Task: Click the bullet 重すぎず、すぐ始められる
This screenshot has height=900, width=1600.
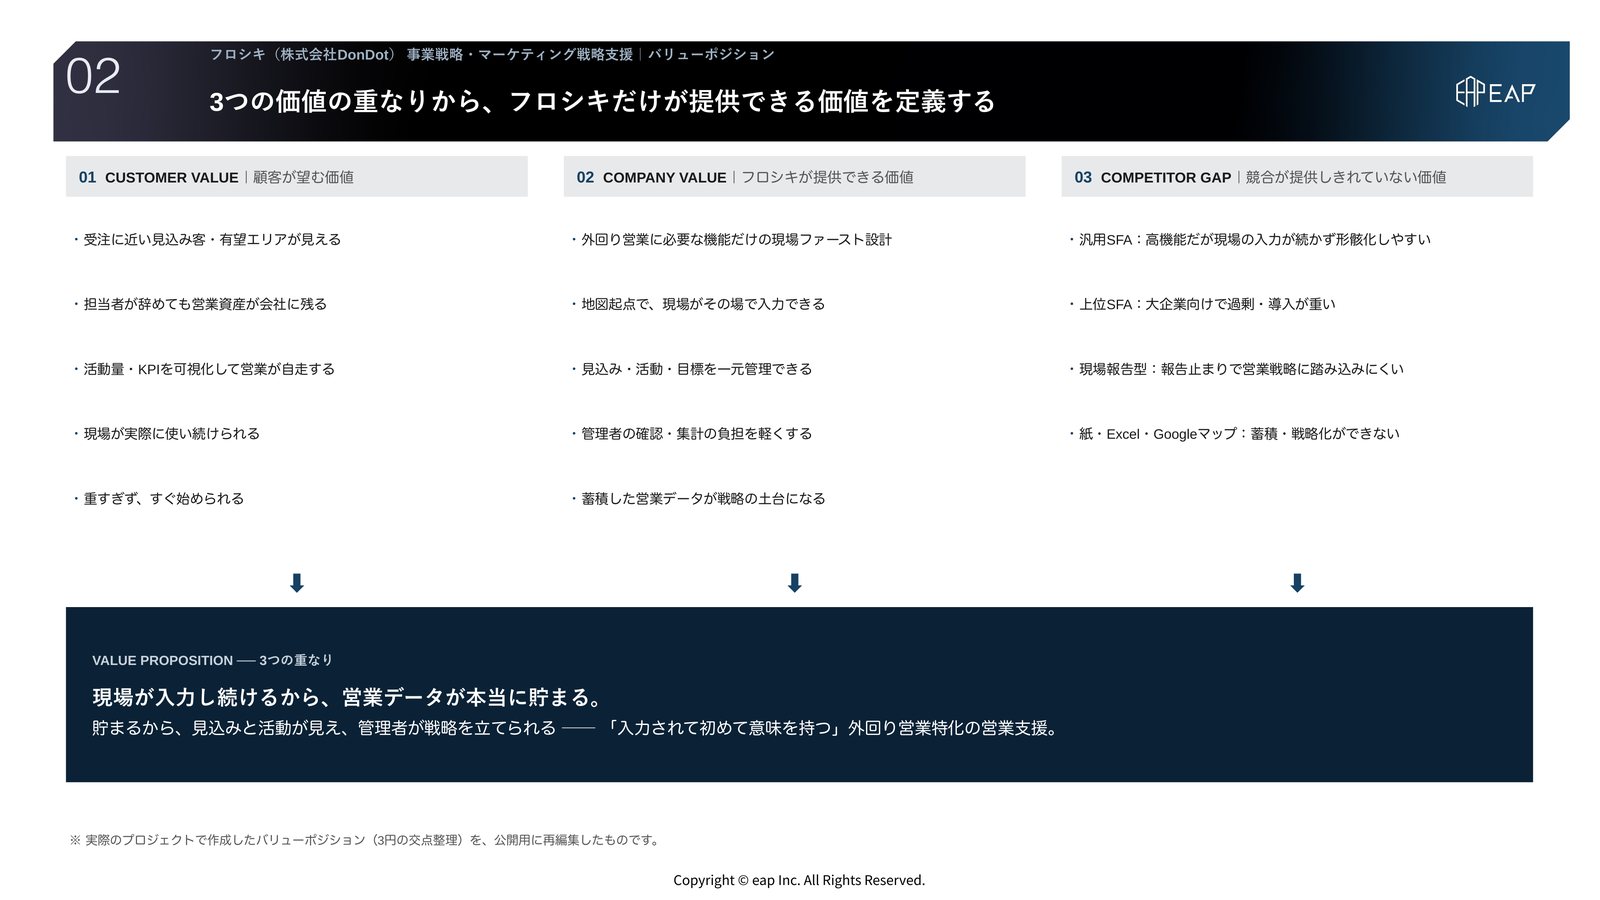Action: (x=157, y=498)
